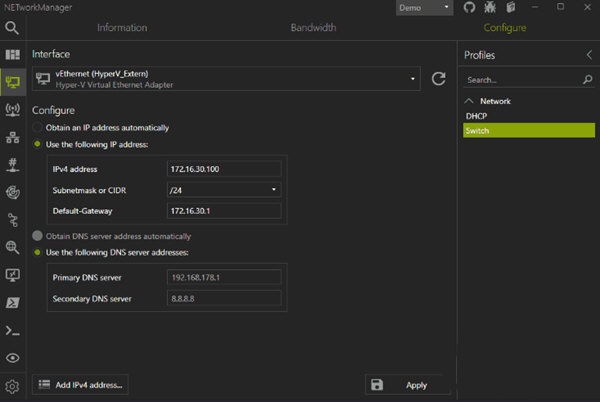Click the IPv4 address input field
The height and width of the screenshot is (402, 600).
click(223, 168)
